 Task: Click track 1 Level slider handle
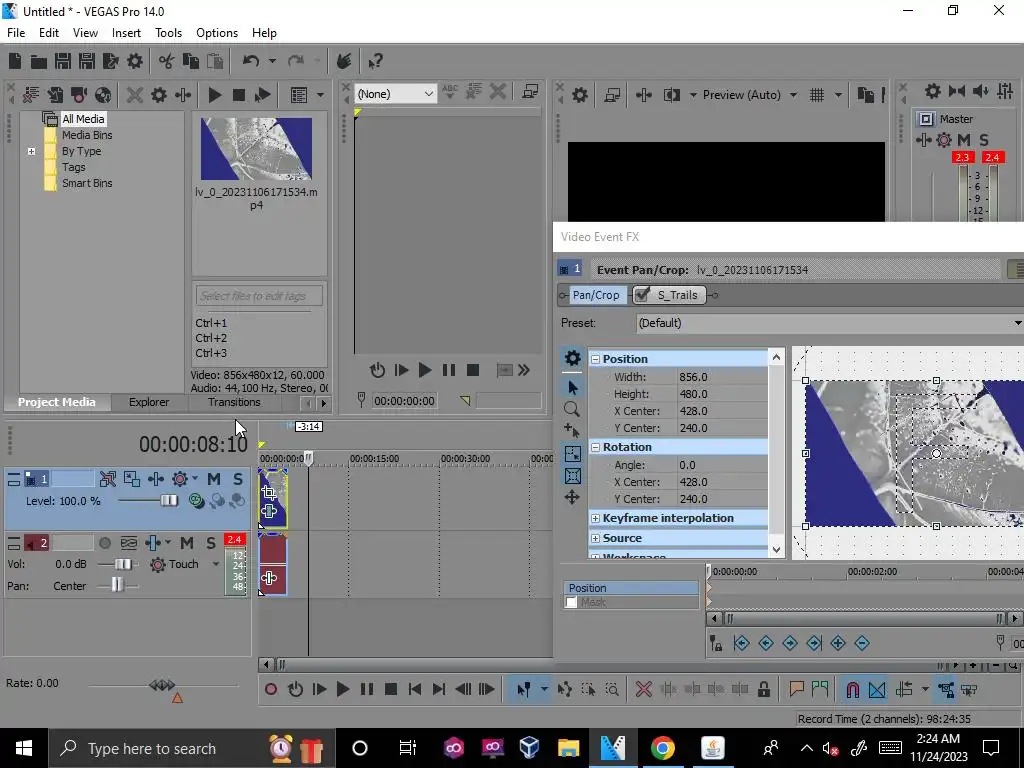coord(168,501)
